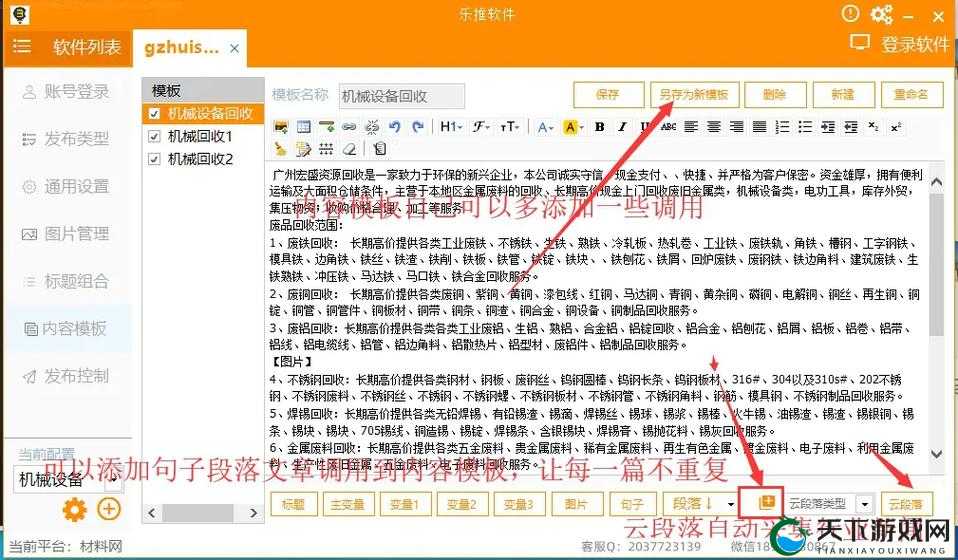Uncheck 机械设备回收 template checkbox

coord(154,114)
